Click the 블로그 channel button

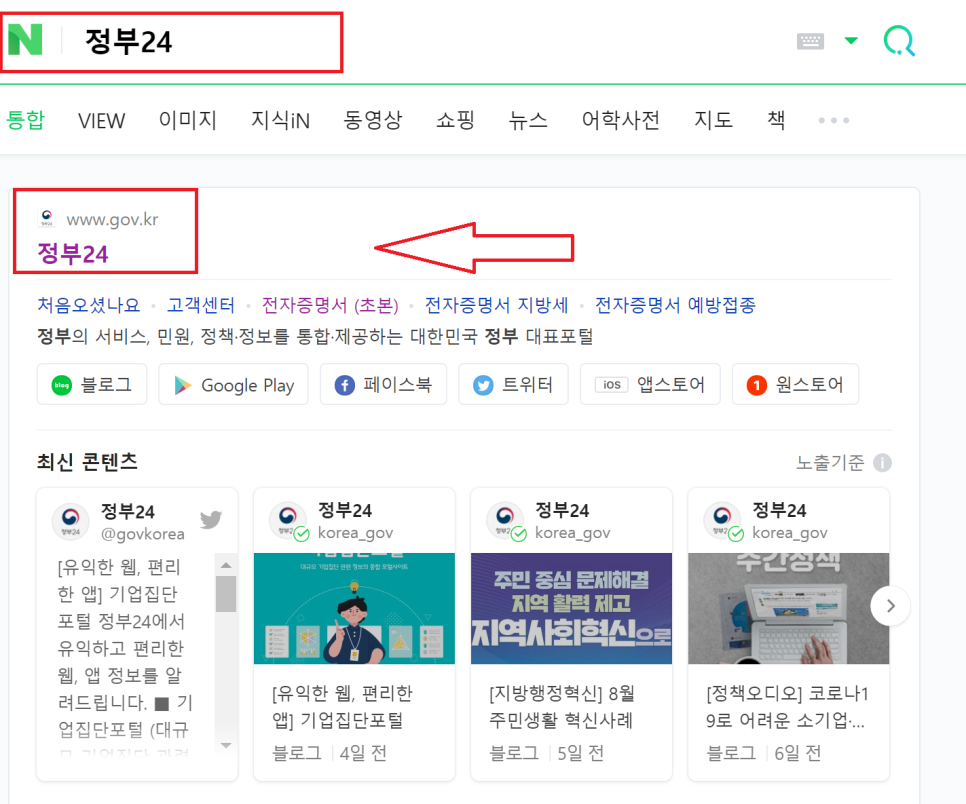[x=92, y=384]
